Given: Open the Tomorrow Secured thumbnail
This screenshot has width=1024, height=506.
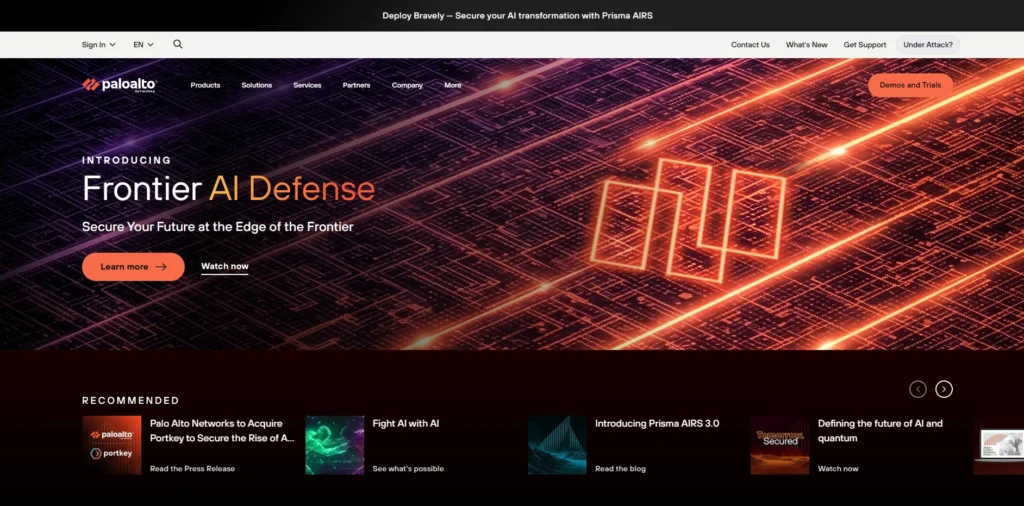Looking at the screenshot, I should tap(780, 445).
